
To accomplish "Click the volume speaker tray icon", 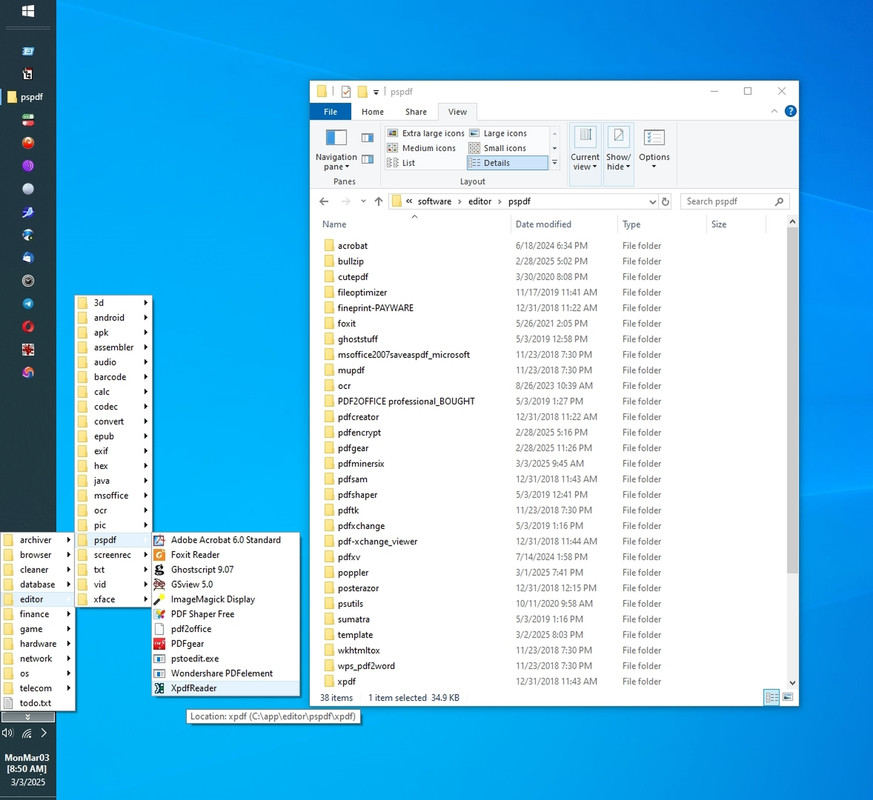I will tap(7, 733).
